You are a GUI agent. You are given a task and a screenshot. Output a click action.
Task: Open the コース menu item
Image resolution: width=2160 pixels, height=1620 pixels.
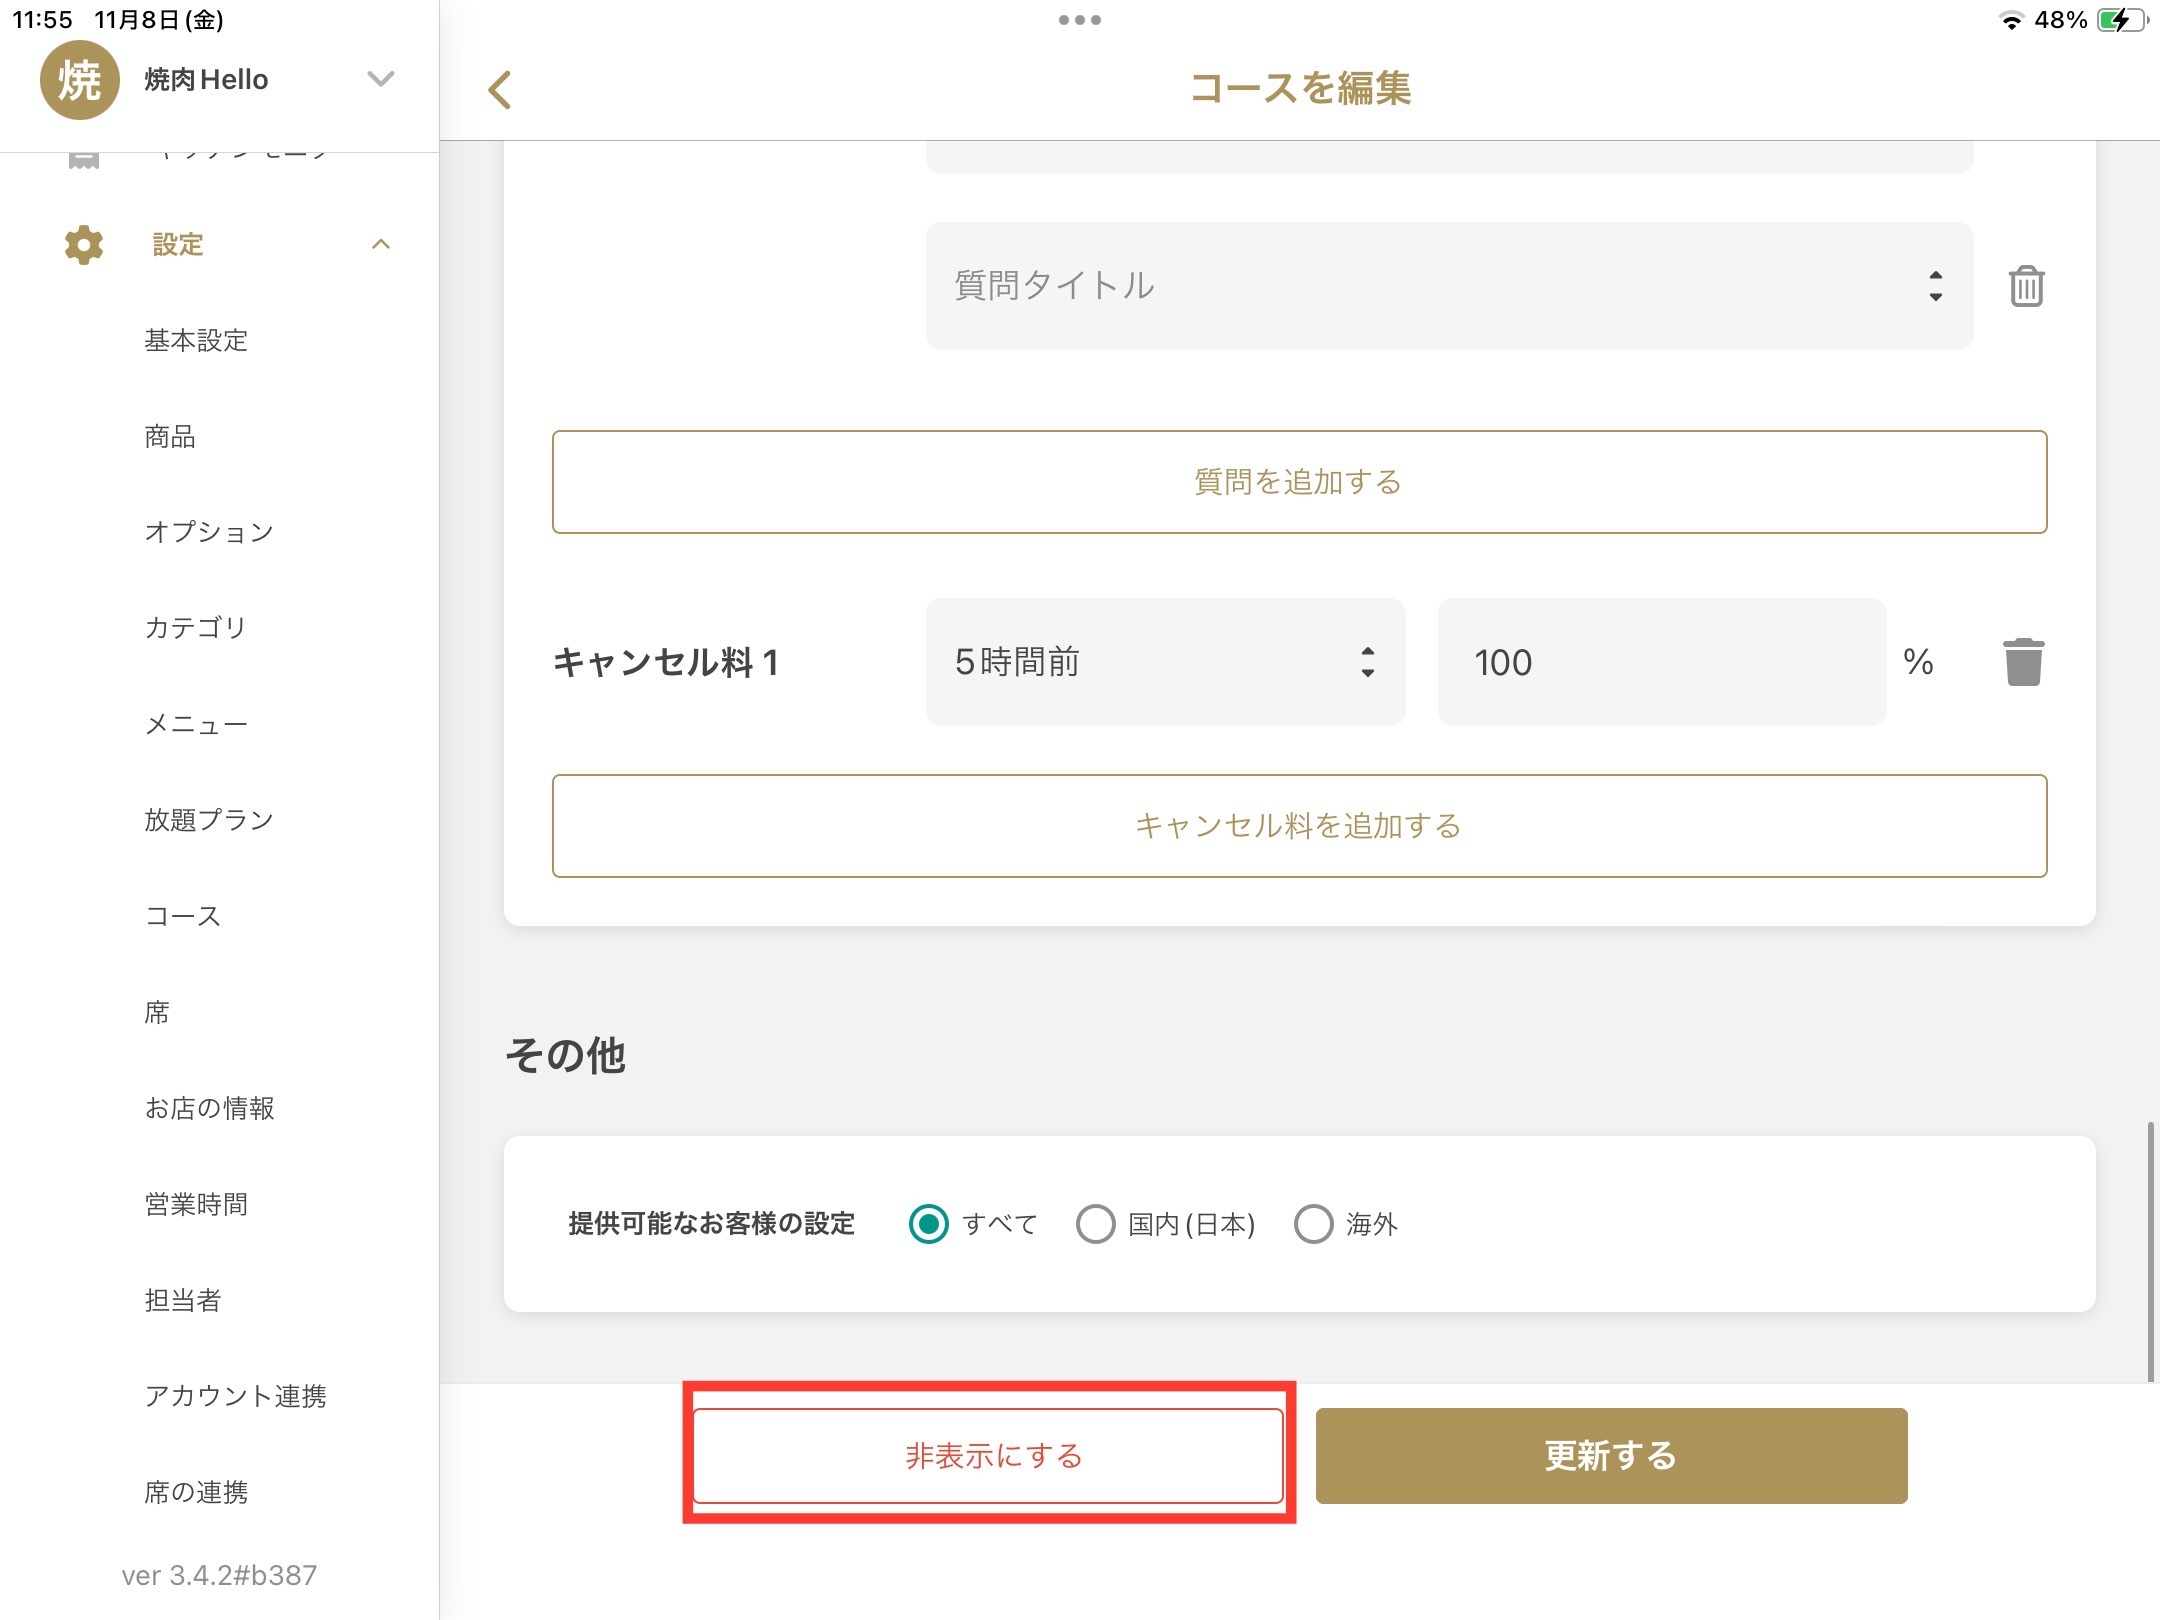pyautogui.click(x=183, y=916)
